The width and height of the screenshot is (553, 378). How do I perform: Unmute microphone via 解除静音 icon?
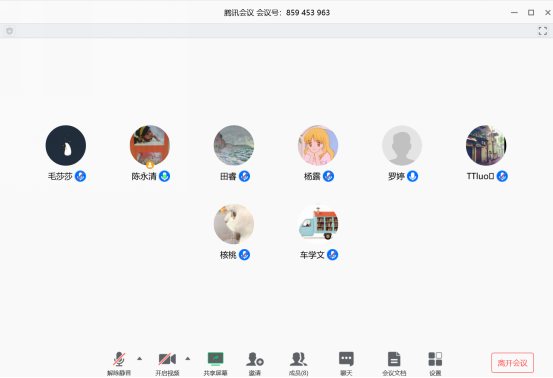119,359
